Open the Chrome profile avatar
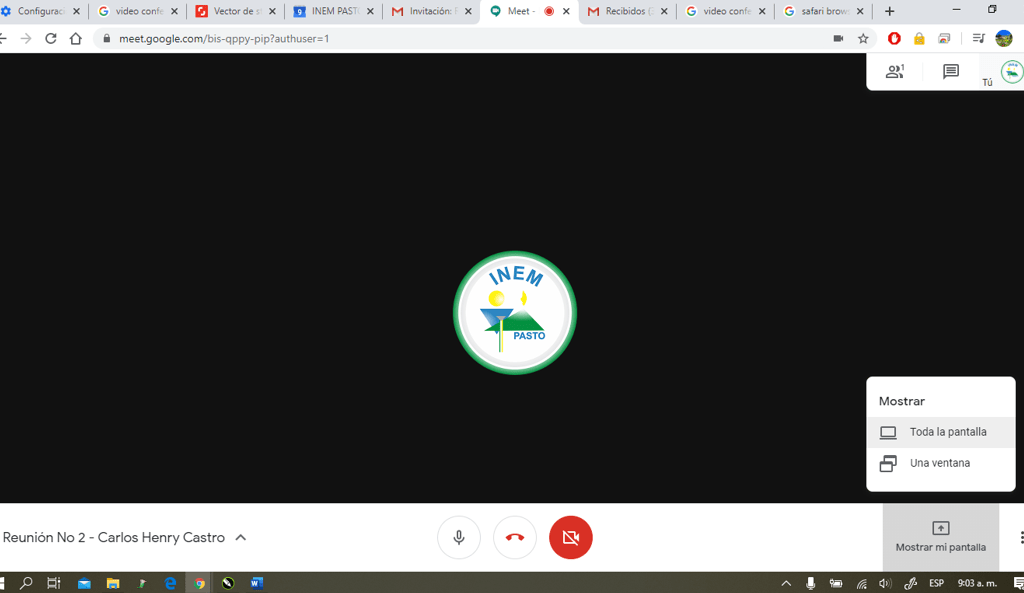Screen dimensions: 1024x593 [x=1004, y=39]
